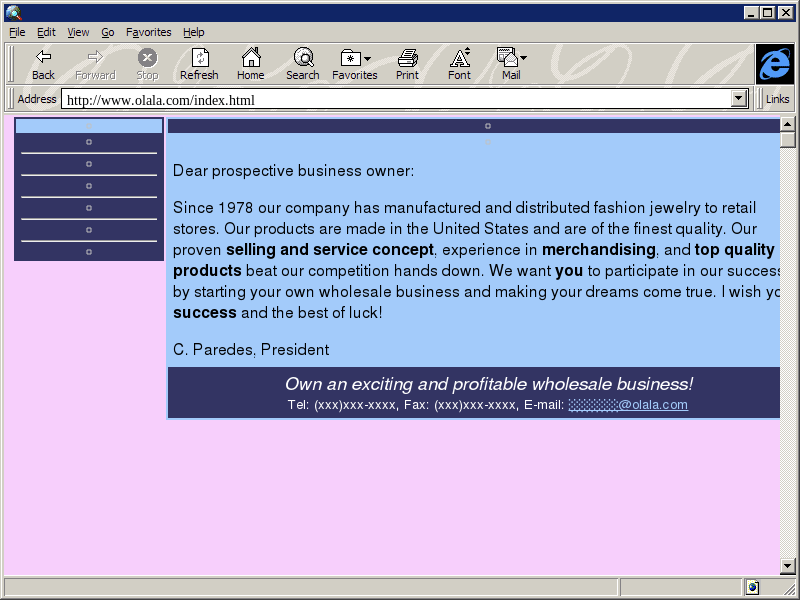Click the Internet Explorer logo
The width and height of the screenshot is (800, 600).
coord(774,64)
